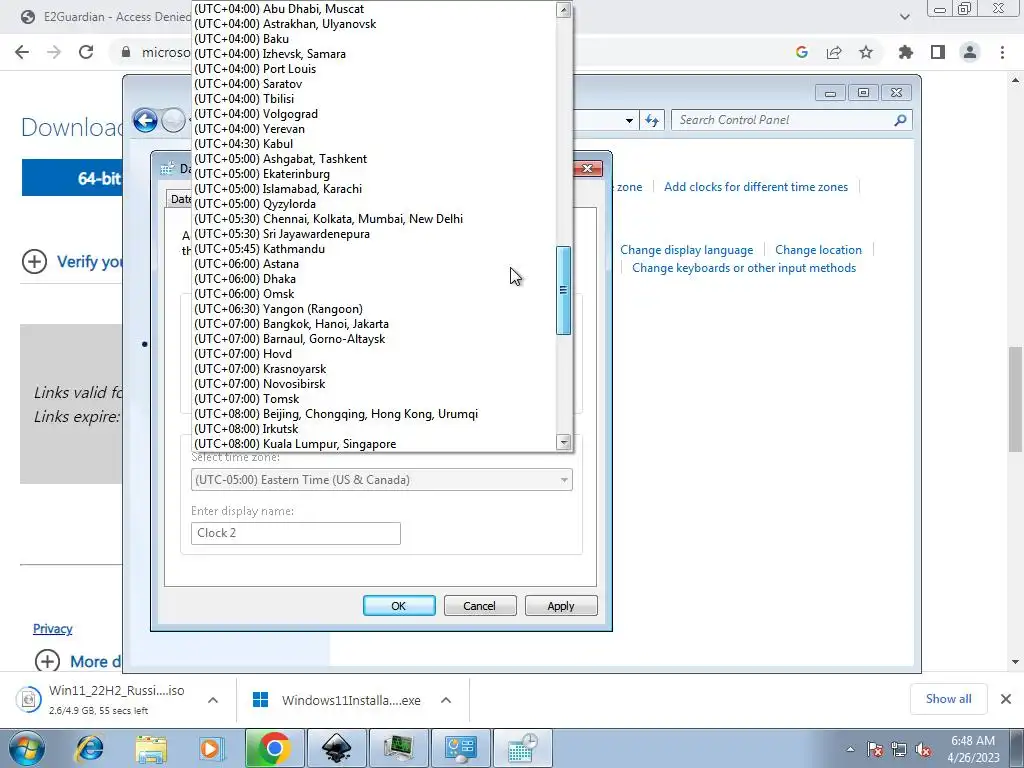Select (UTC+04:00) Abu Dhabi, Muscat time zone
This screenshot has width=1024, height=768.
click(x=374, y=9)
